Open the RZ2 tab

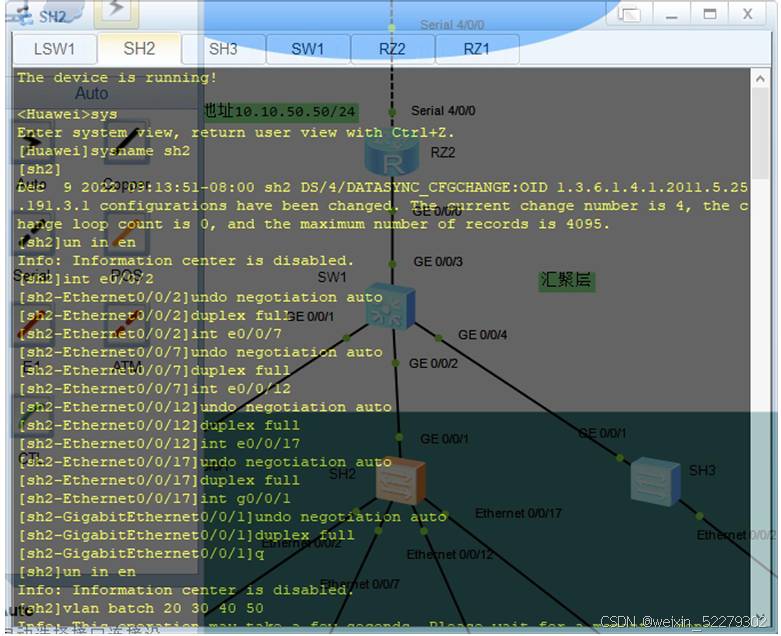click(392, 49)
